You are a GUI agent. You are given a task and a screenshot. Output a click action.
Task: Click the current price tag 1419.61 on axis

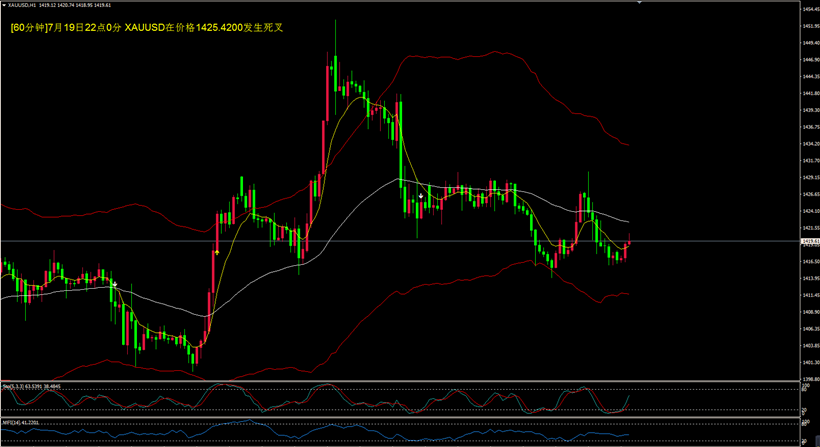click(810, 240)
